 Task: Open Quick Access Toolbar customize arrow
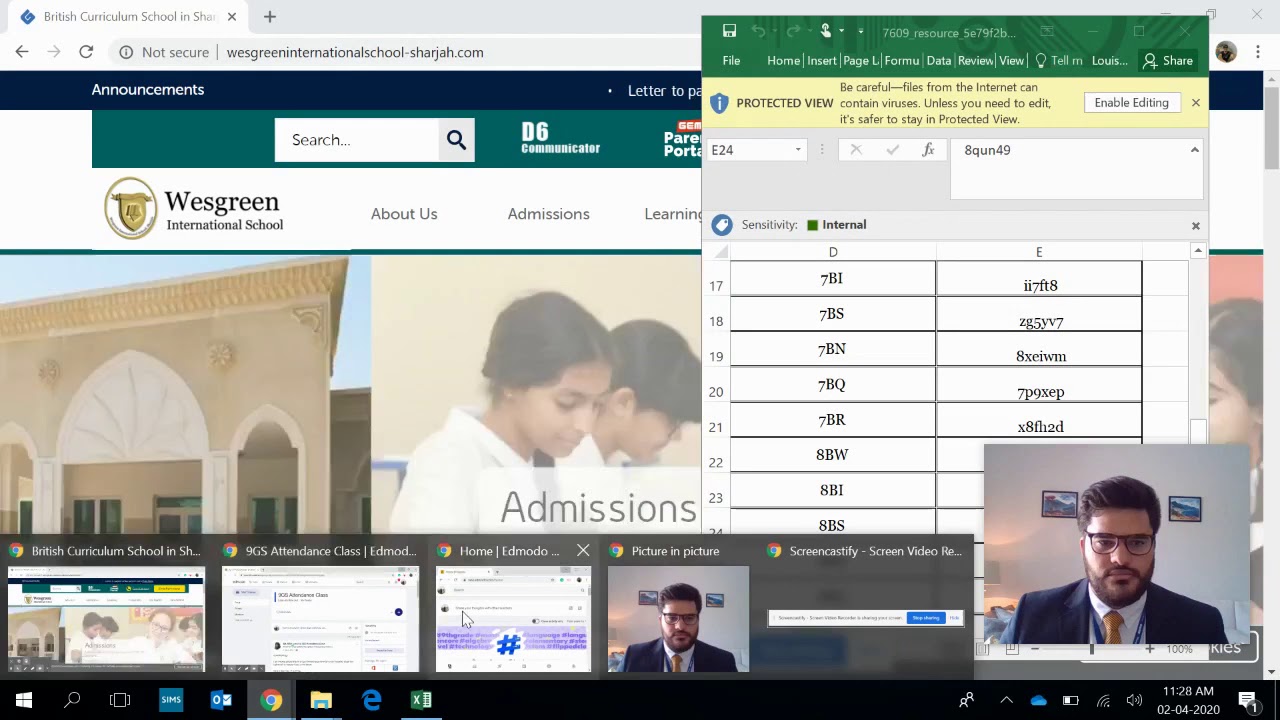pyautogui.click(x=860, y=32)
